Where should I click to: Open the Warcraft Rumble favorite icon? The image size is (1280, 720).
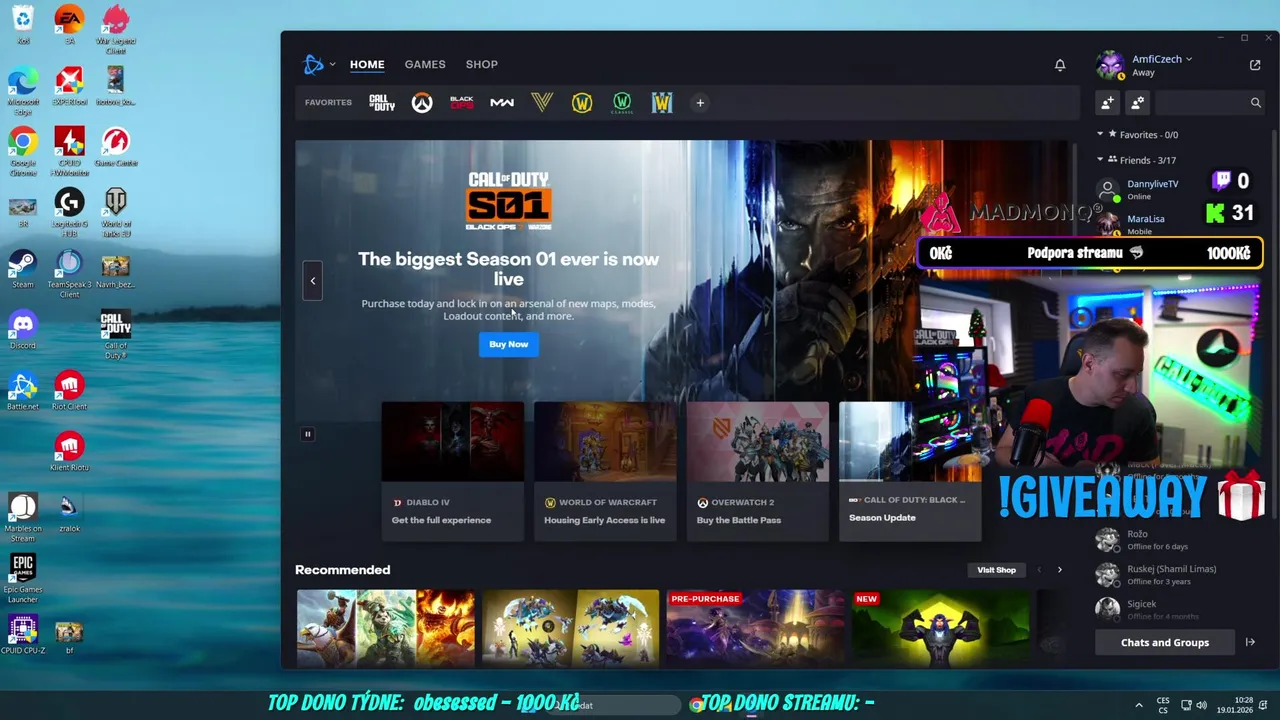point(662,102)
